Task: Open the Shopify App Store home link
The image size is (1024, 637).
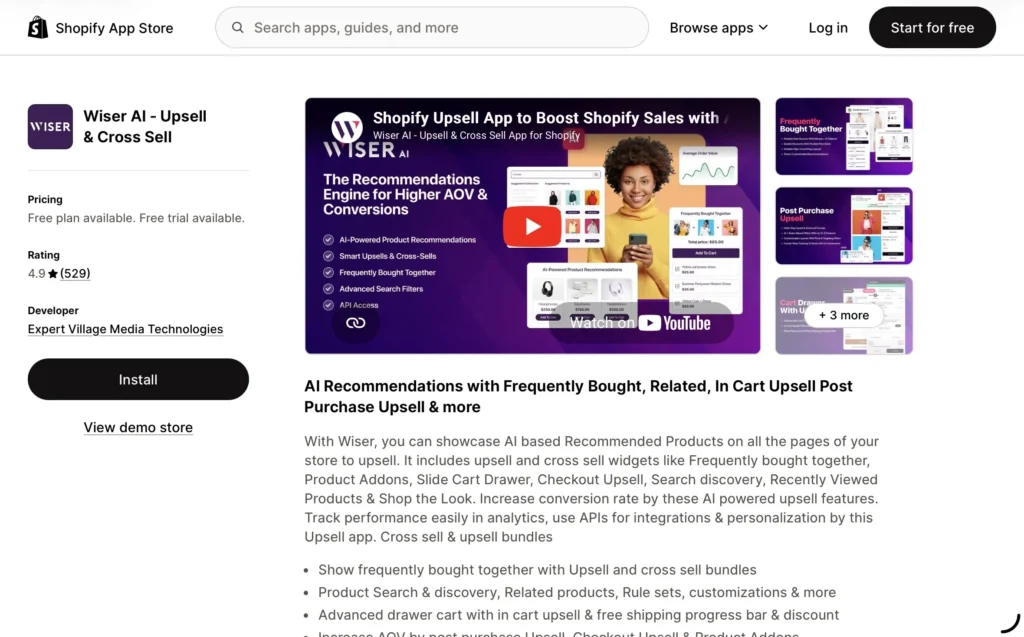Action: 101,27
